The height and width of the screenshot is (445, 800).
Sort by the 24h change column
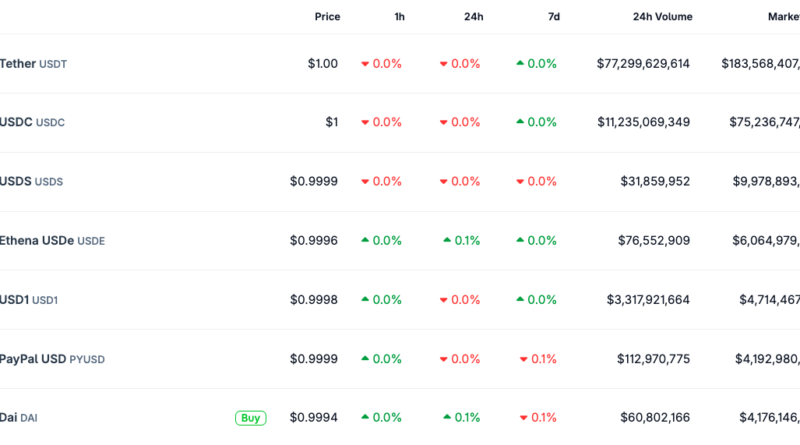472,17
